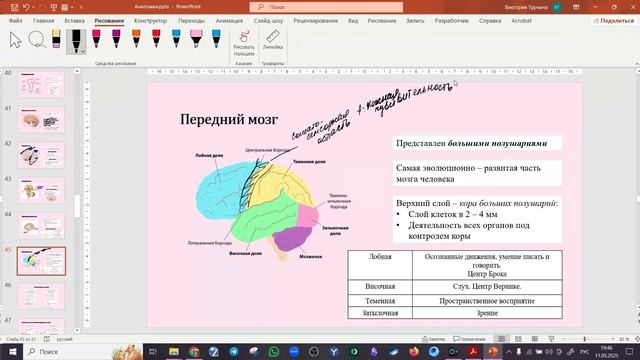Open the Рецензирование tab
The height and width of the screenshot is (360, 640).
316,20
